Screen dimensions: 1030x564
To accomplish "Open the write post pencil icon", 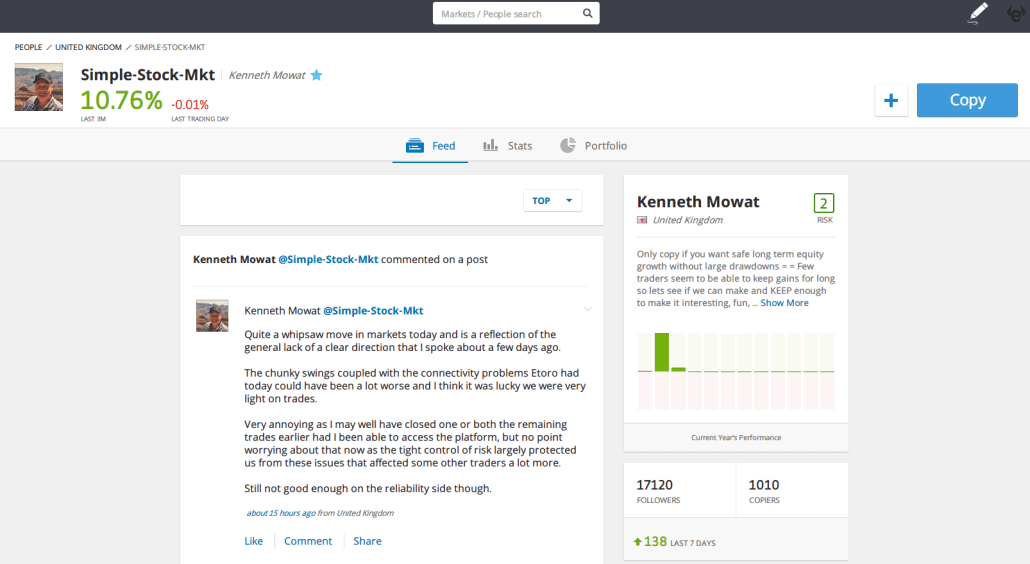I will coord(977,13).
